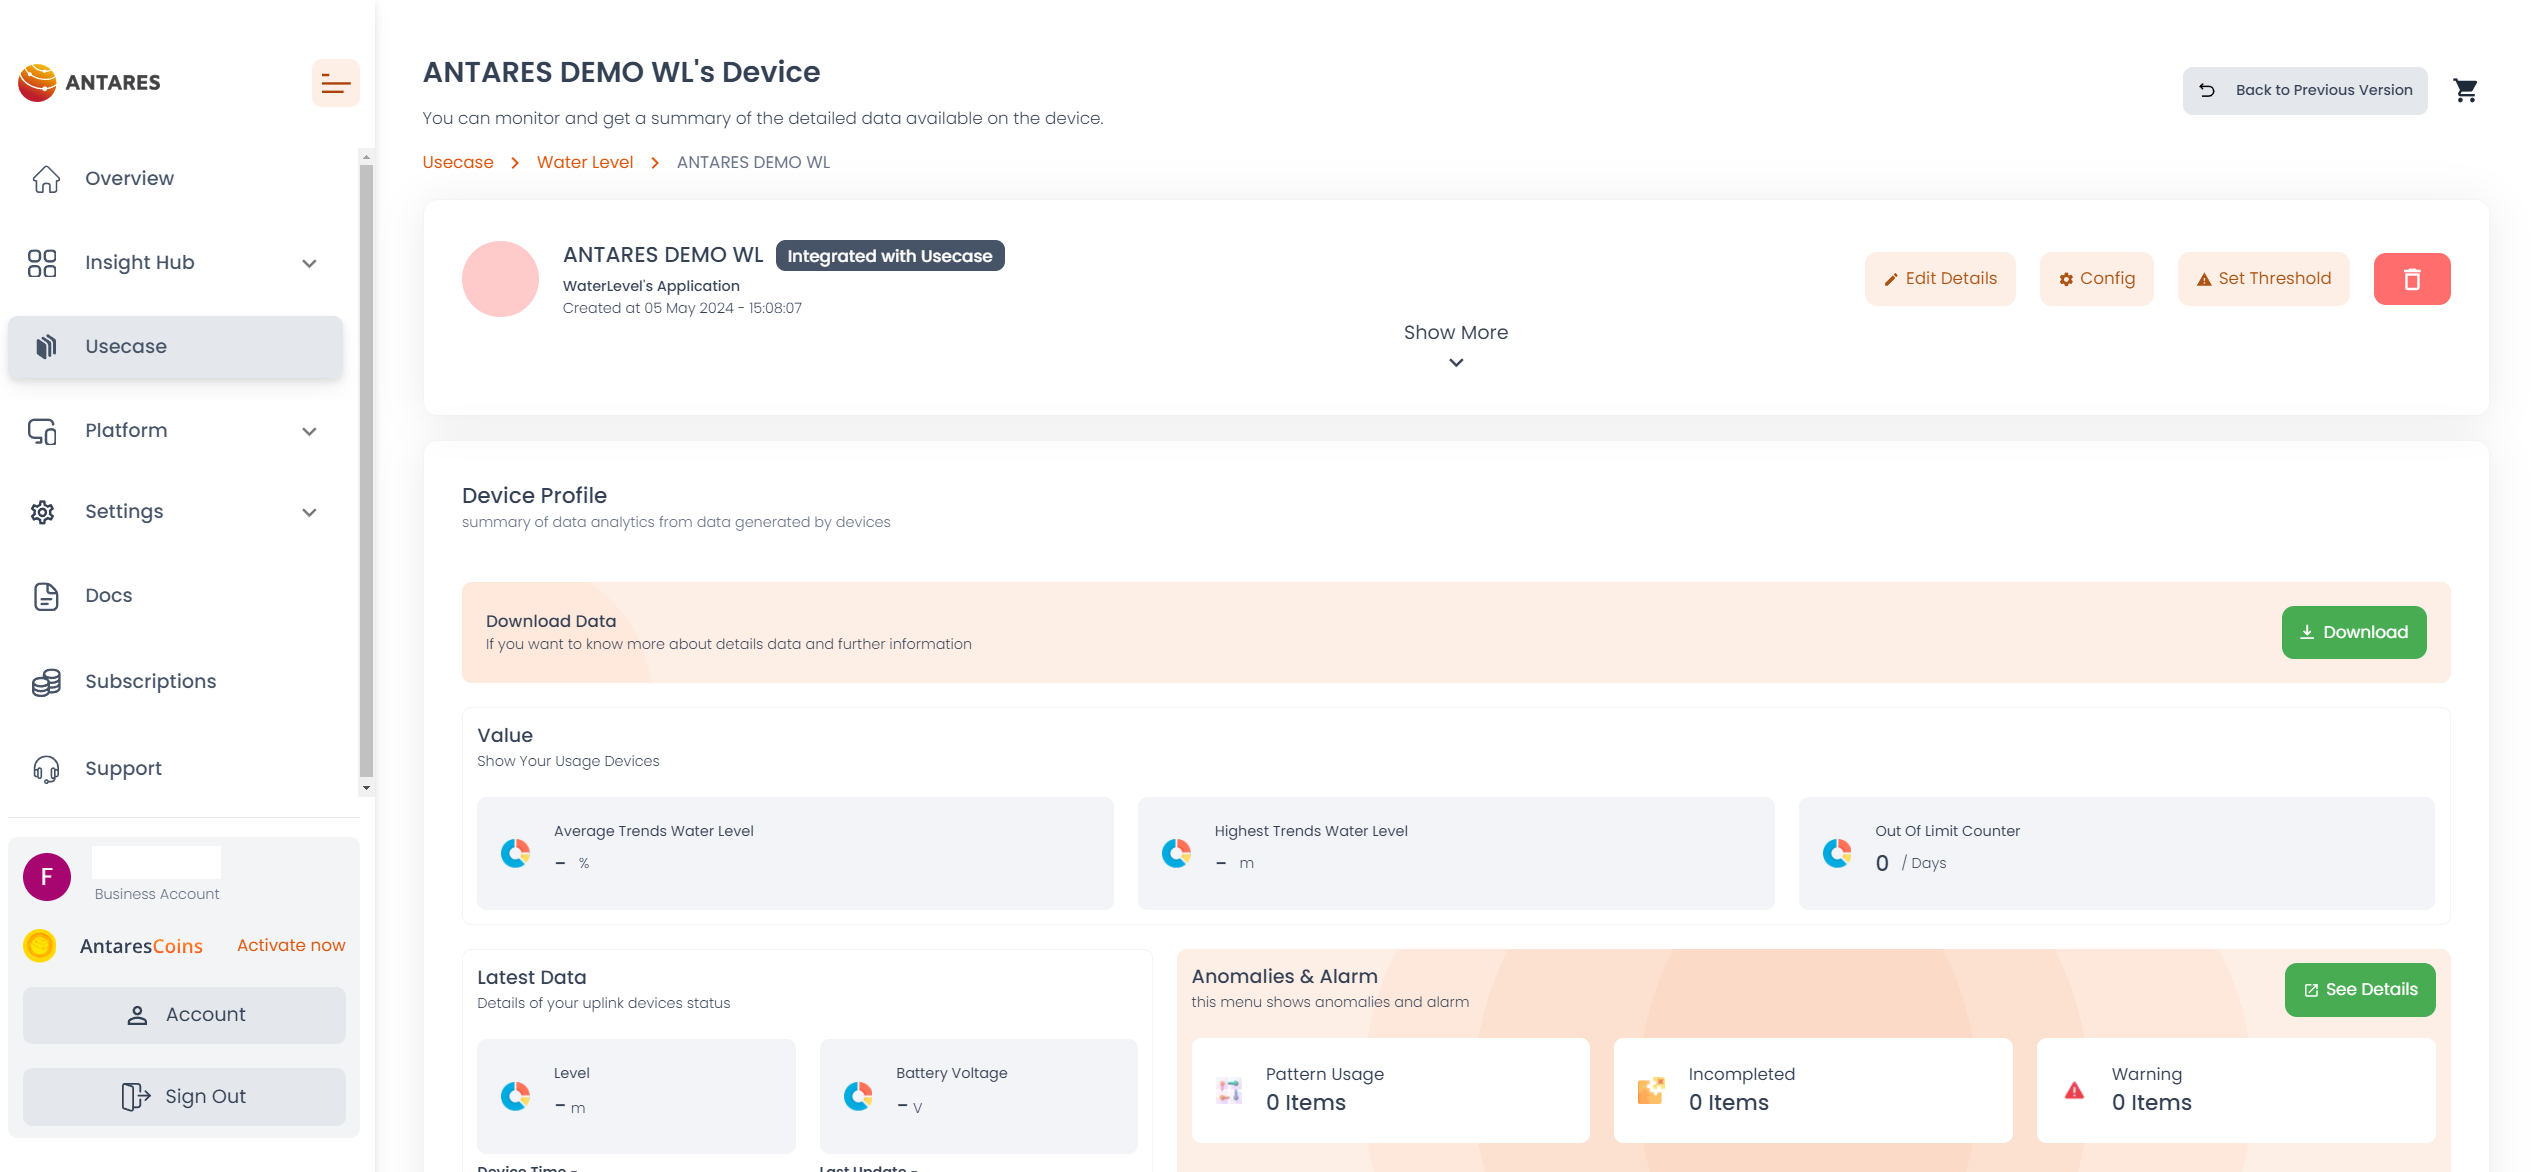
Task: Open Set Threshold button
Action: pos(2263,279)
